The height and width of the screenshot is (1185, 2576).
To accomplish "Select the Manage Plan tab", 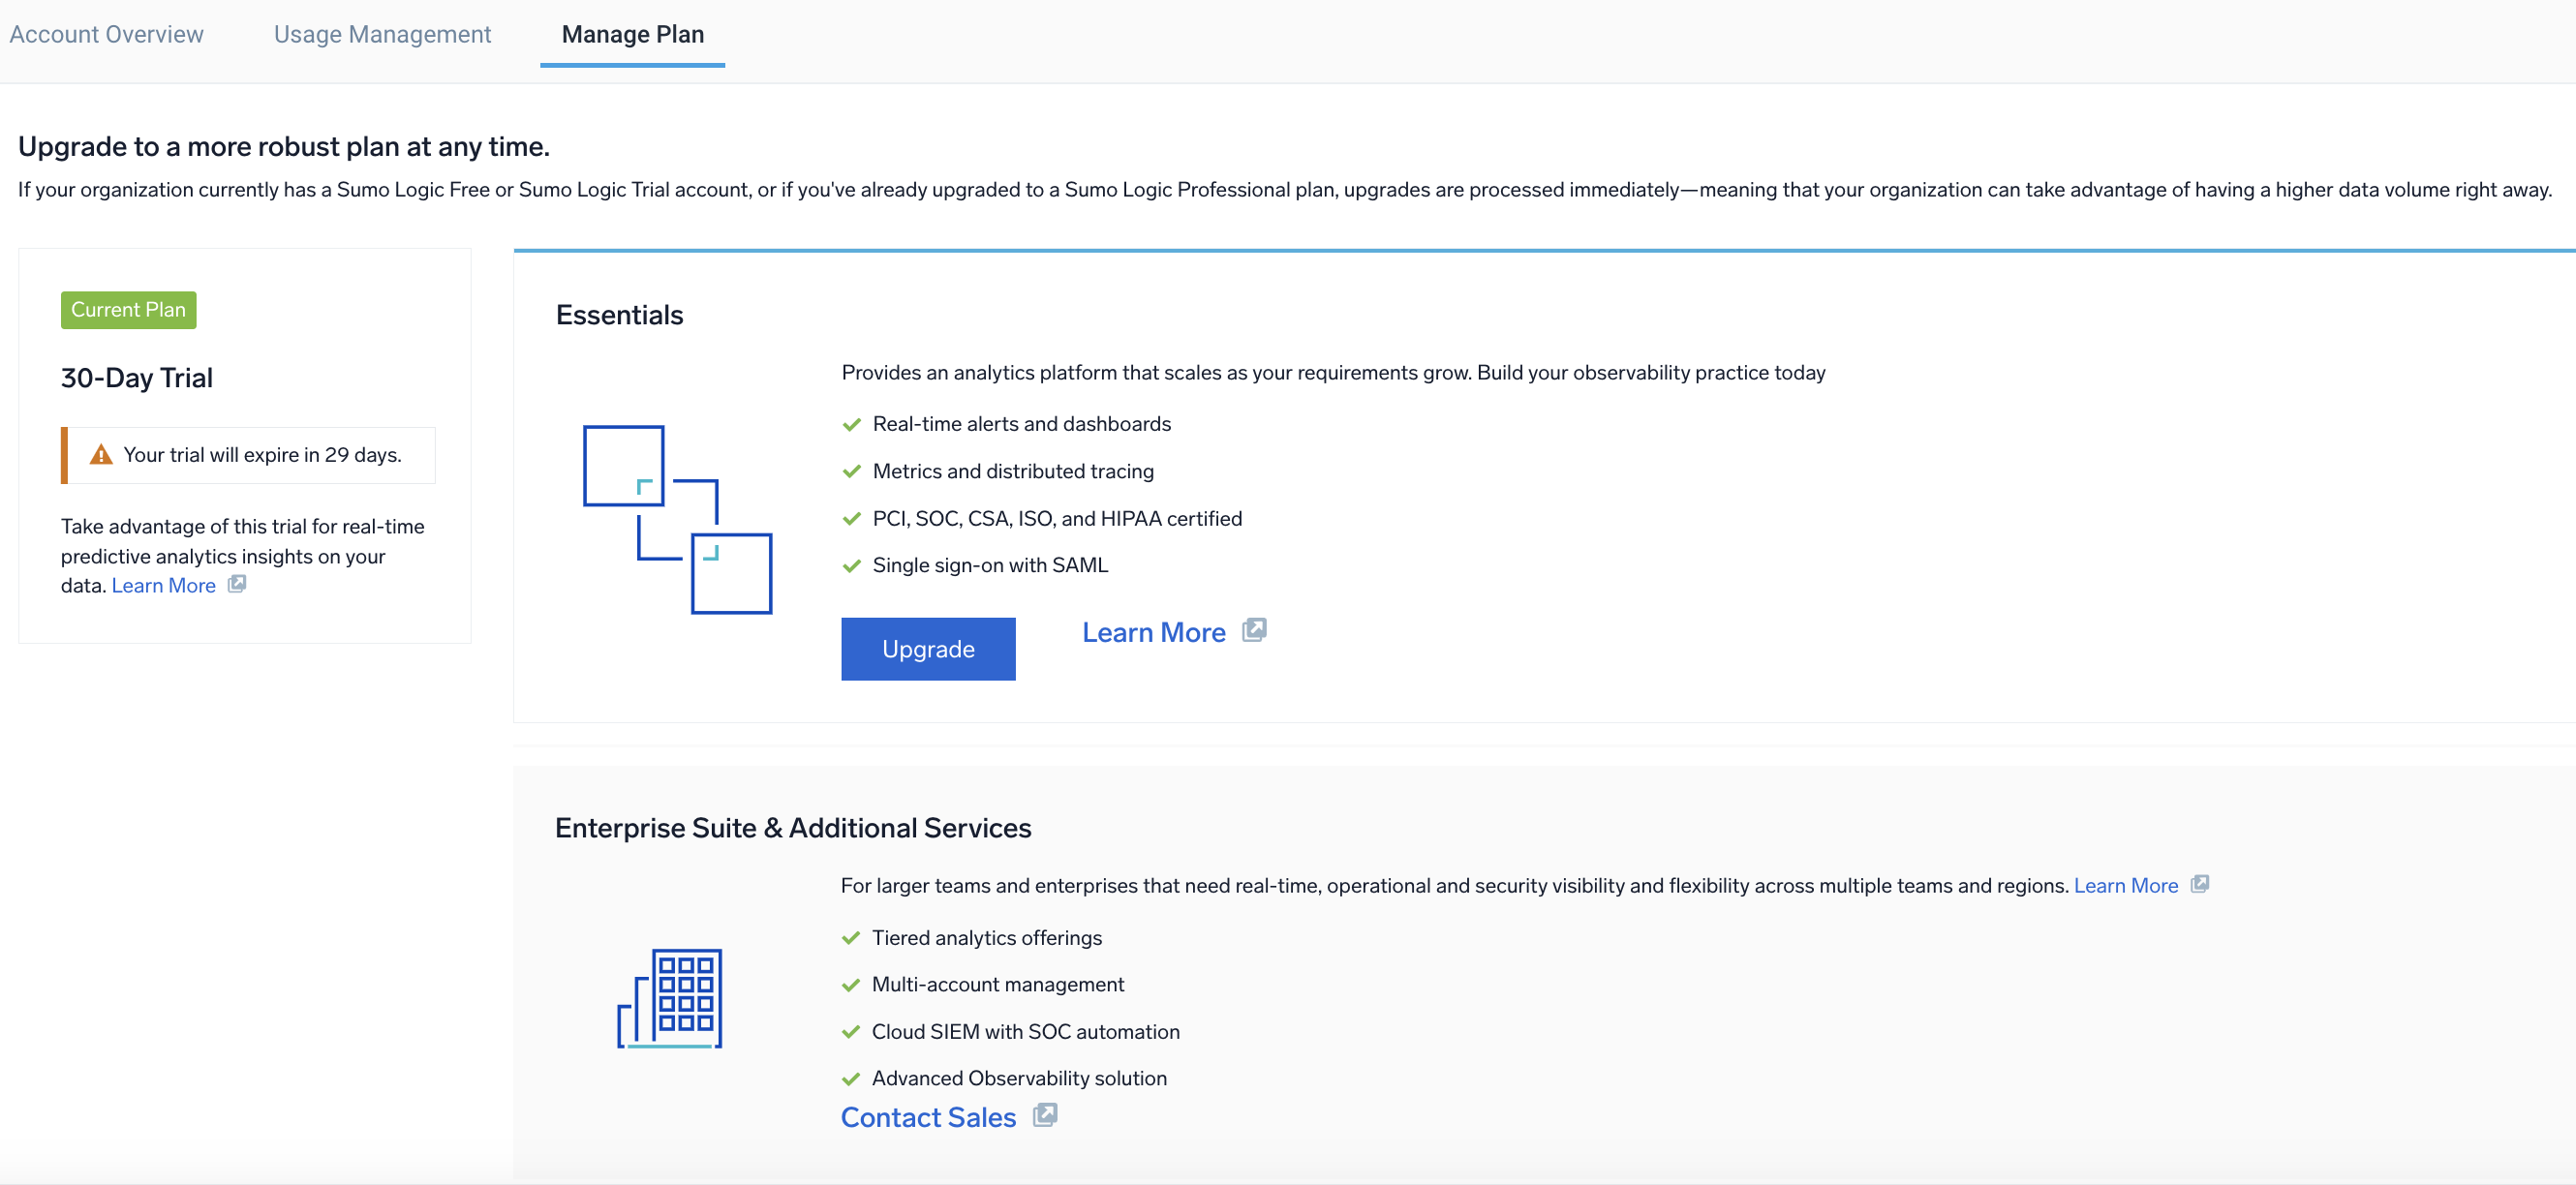I will (x=632, y=34).
